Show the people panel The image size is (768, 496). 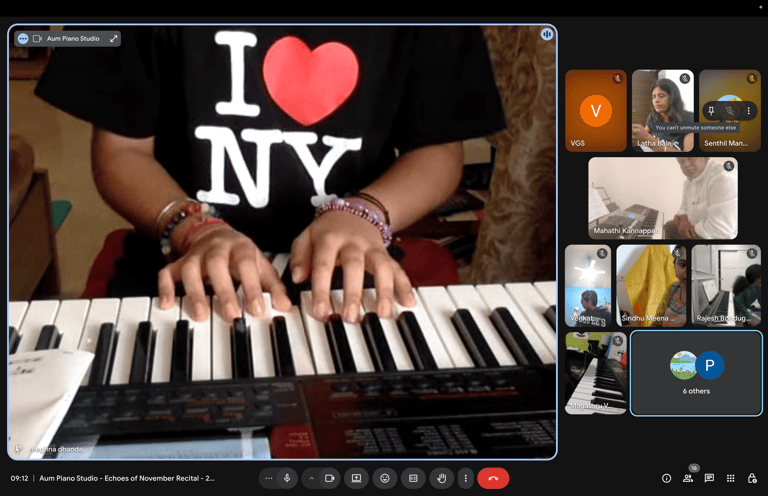coord(688,478)
